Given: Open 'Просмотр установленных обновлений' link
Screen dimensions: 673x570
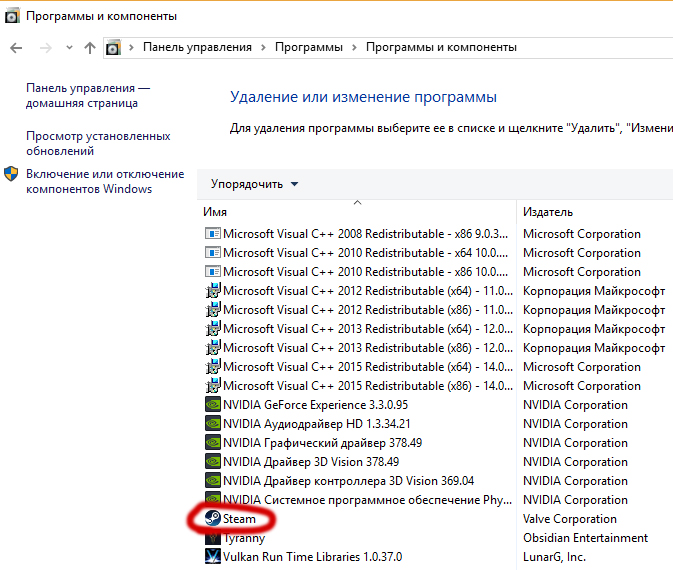Looking at the screenshot, I should (x=98, y=143).
